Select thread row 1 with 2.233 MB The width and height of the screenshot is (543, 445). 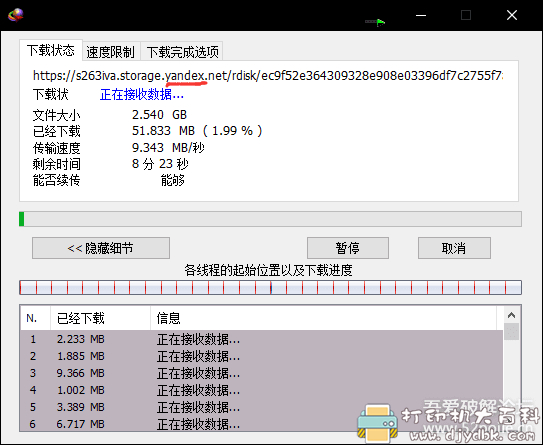click(261, 339)
